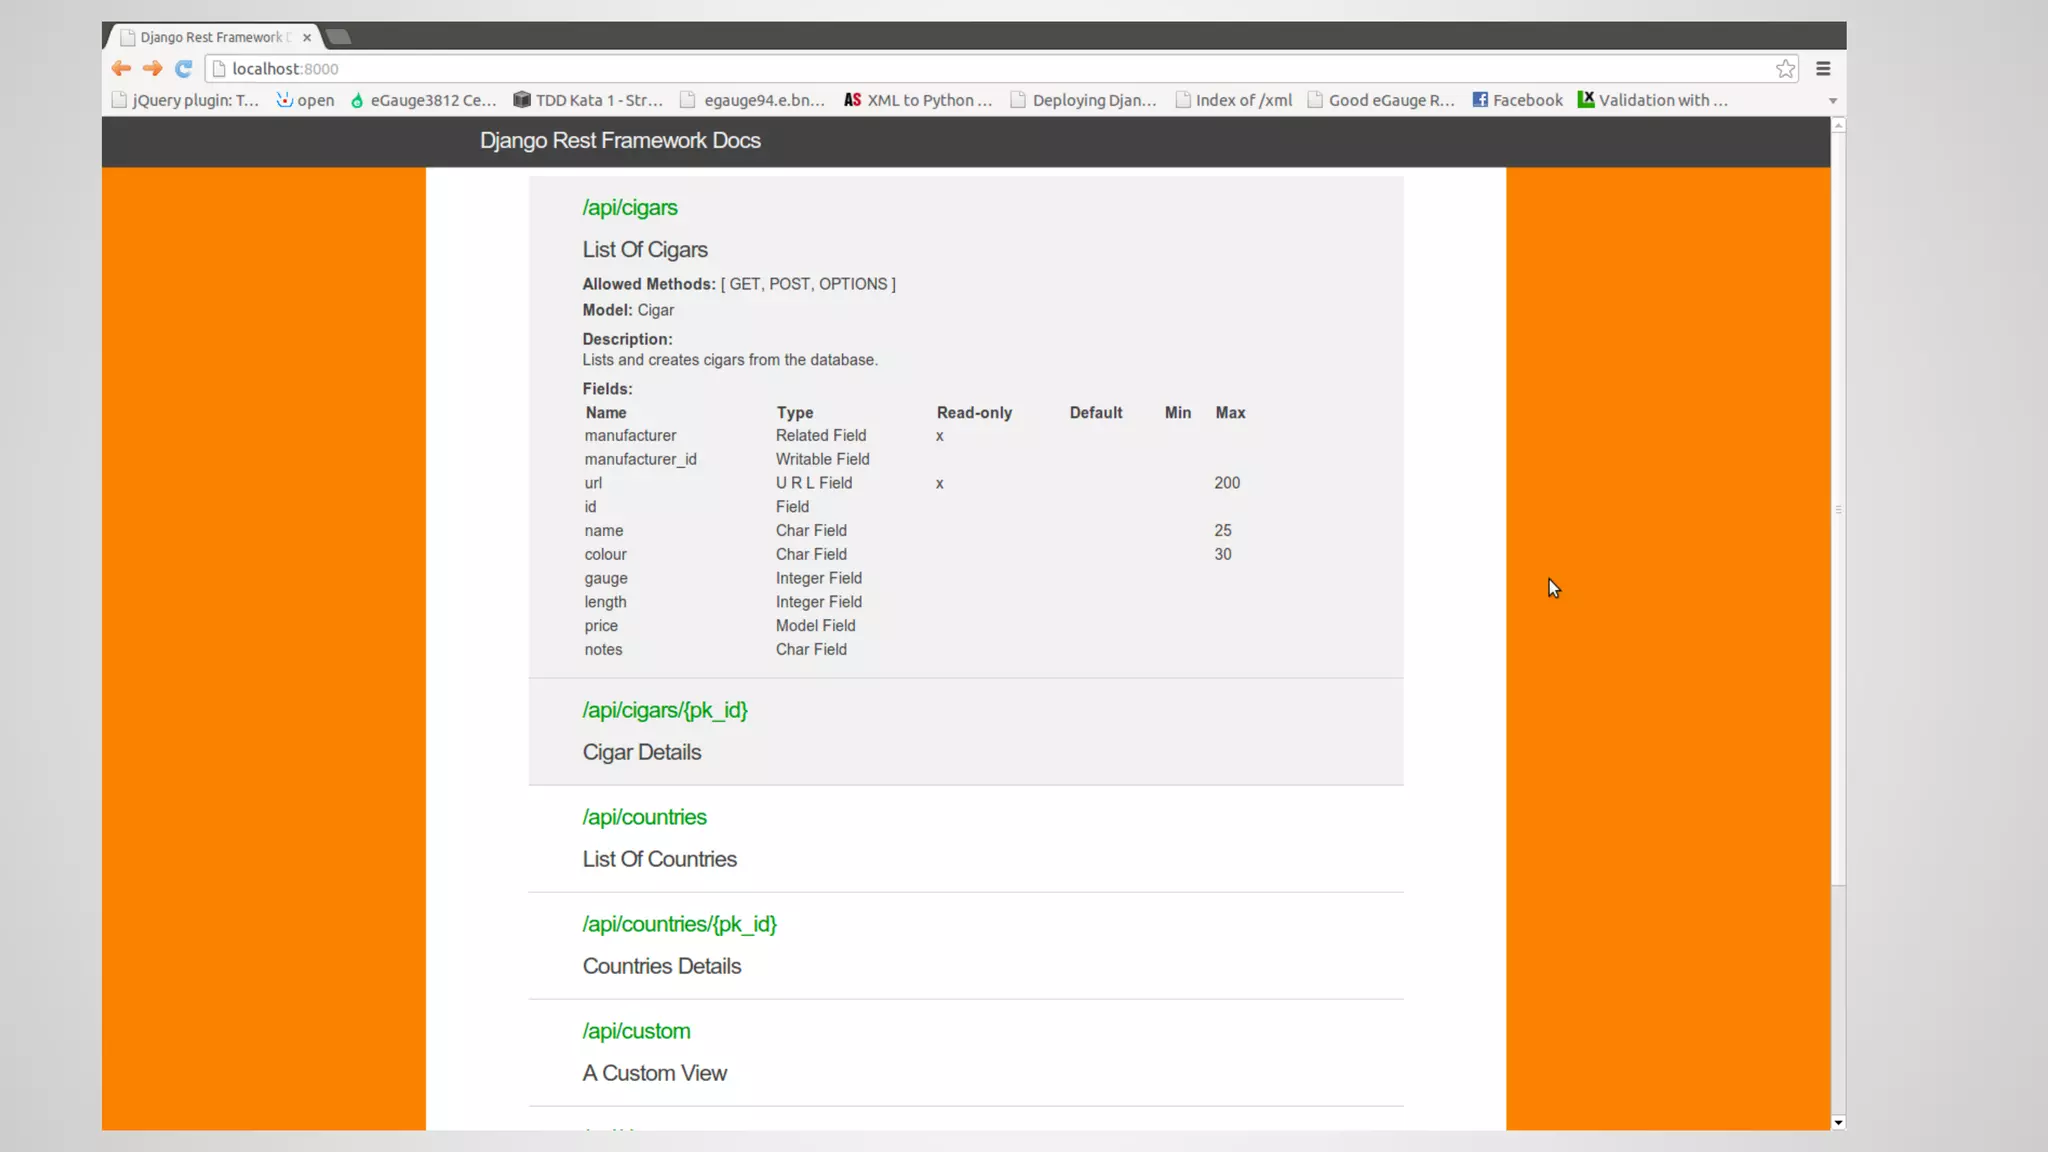Image resolution: width=2048 pixels, height=1152 pixels.
Task: Reload the page with the refresh icon
Action: tap(183, 68)
